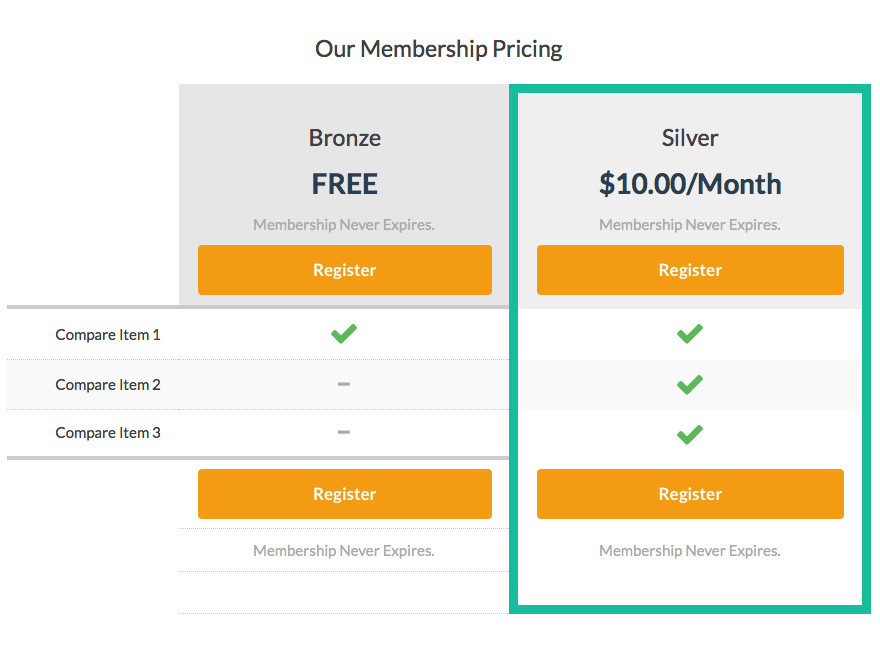Click the Our Membership Pricing title
880x660 pixels.
(438, 49)
